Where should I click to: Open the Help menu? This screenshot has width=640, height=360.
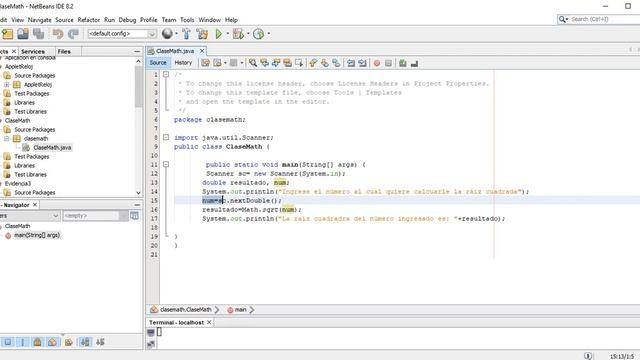231,20
